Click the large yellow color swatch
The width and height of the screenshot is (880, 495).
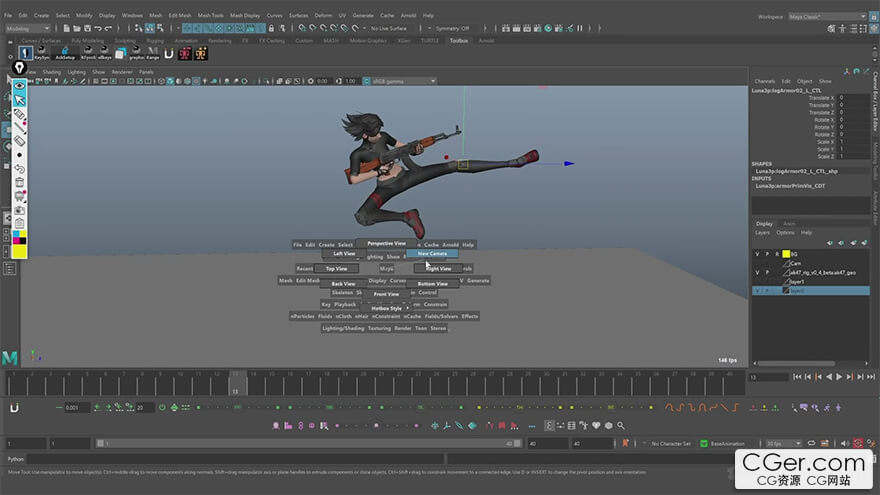tap(20, 251)
